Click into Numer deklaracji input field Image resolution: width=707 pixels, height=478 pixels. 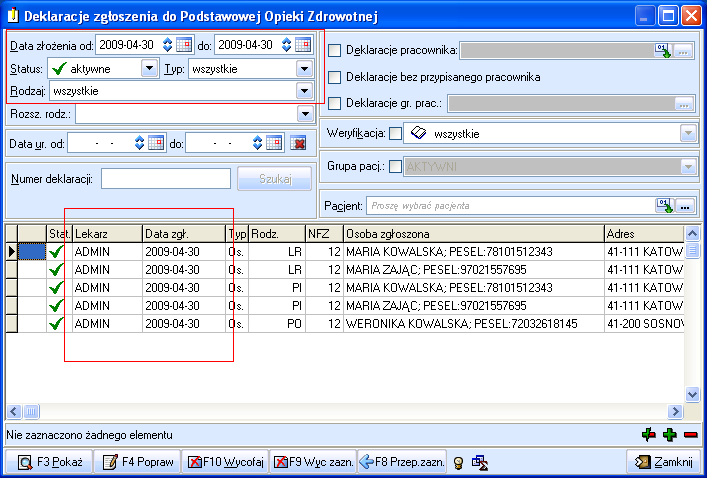pyautogui.click(x=166, y=179)
